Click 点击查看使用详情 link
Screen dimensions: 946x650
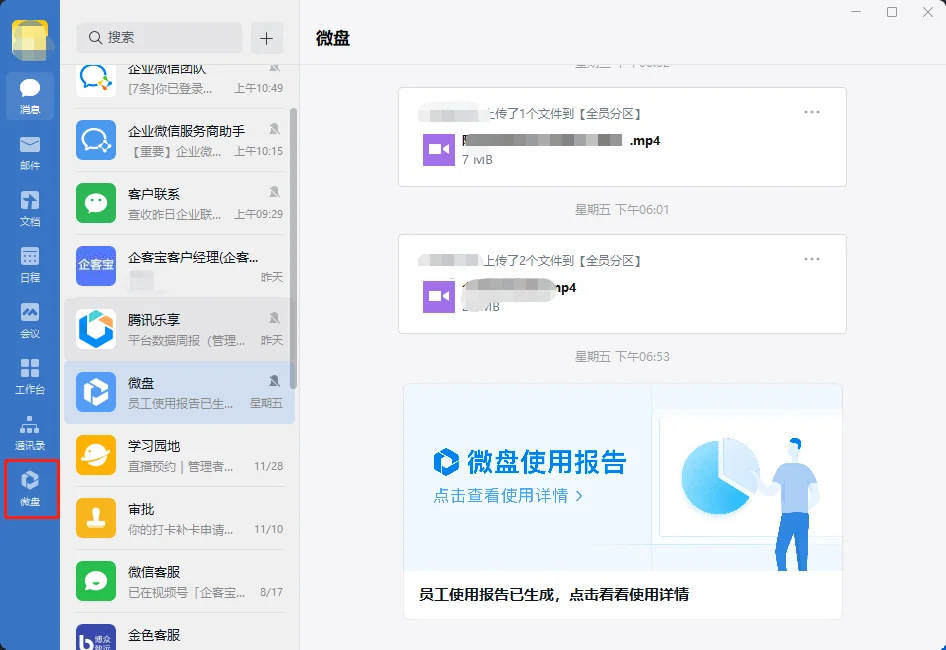(x=507, y=496)
